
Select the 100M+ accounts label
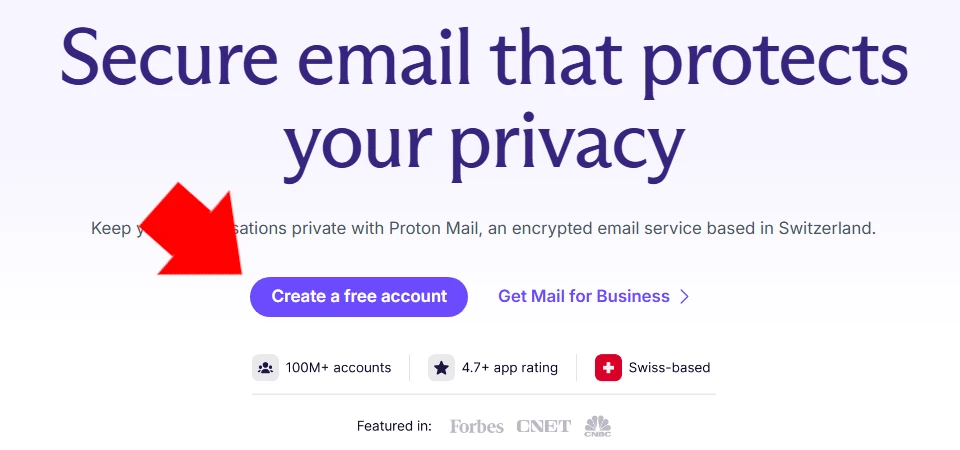point(338,368)
